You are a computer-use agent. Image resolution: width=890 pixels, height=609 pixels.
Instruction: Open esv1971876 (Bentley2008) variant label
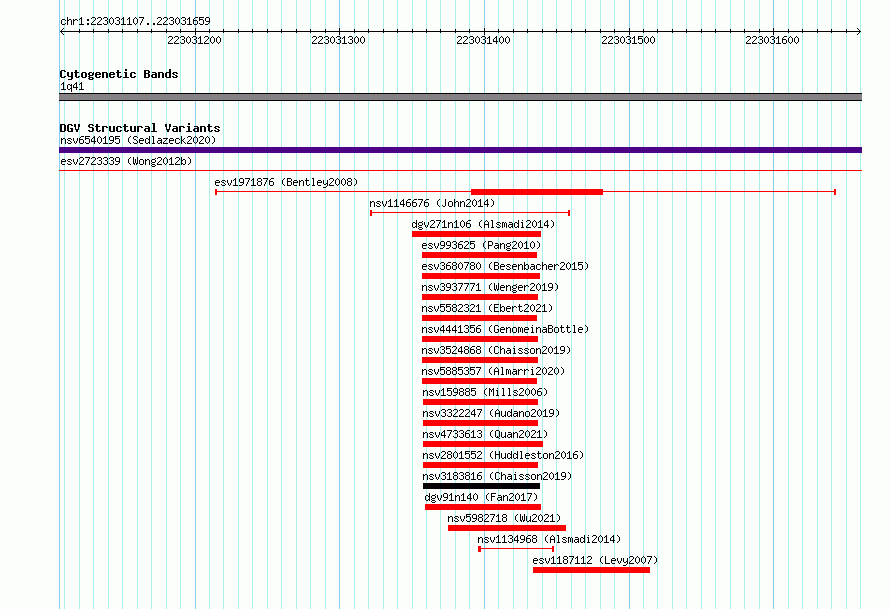pyautogui.click(x=286, y=182)
